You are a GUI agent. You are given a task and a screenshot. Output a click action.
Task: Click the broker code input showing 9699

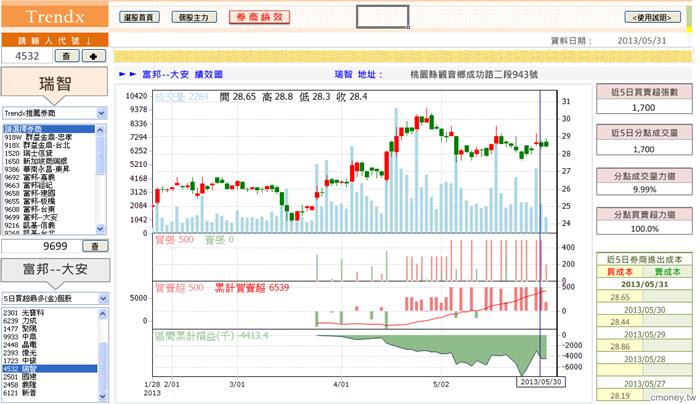40,245
